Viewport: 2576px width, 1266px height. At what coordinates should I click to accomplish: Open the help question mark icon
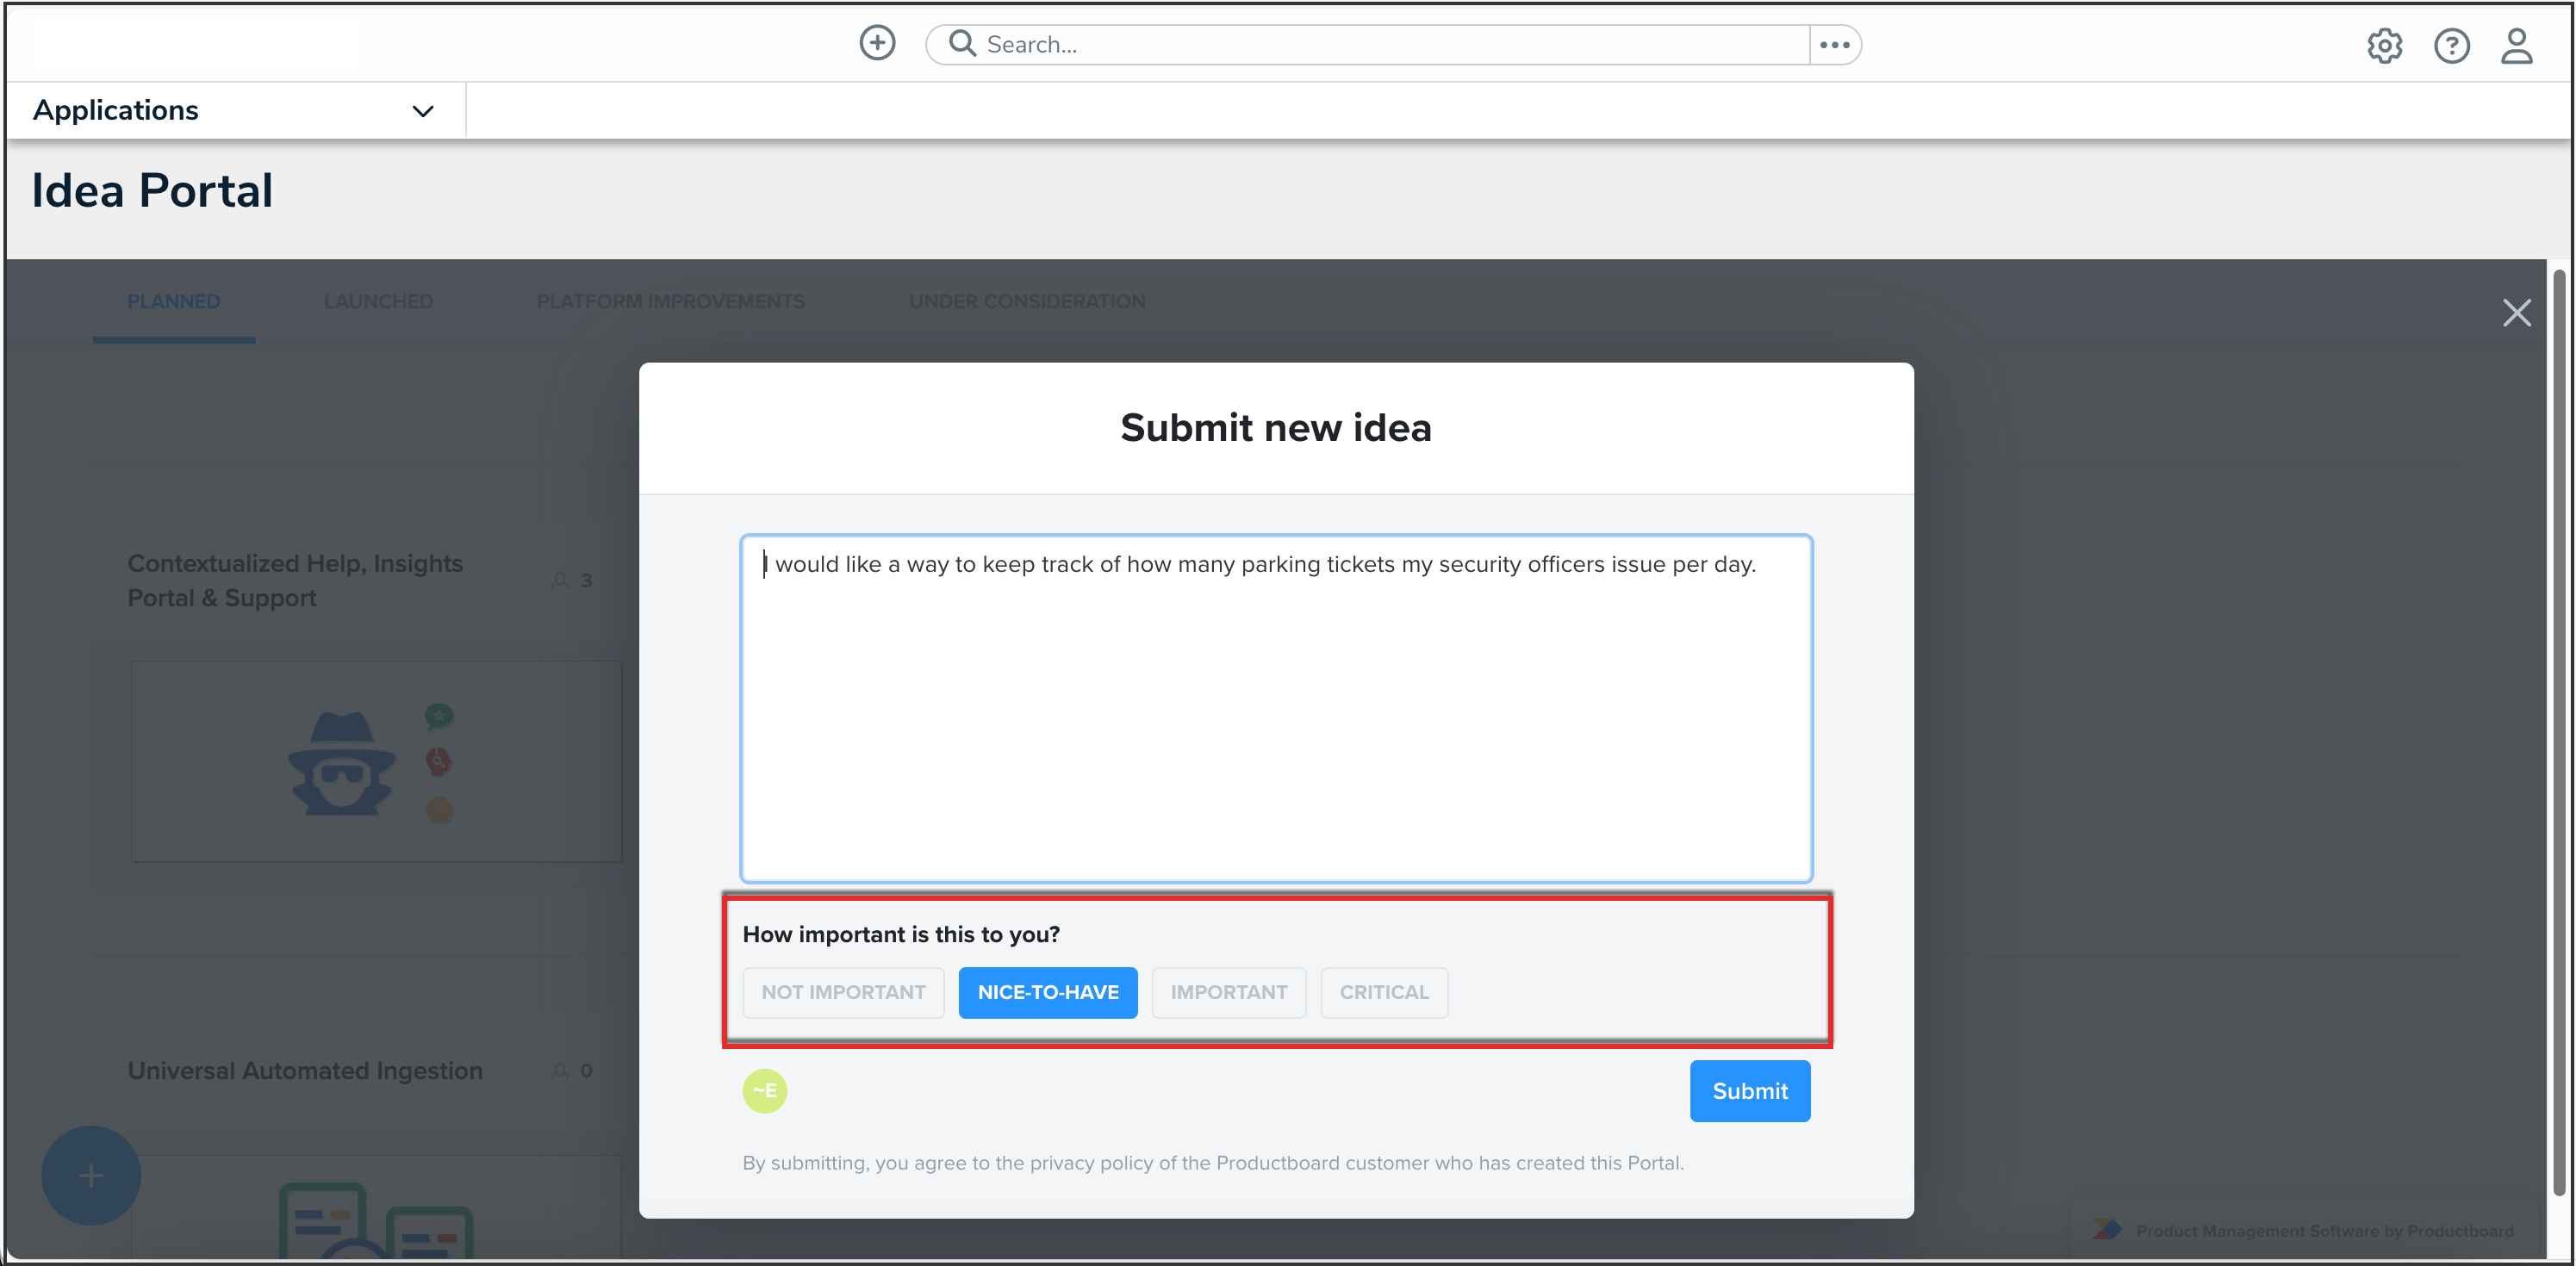(x=2451, y=46)
